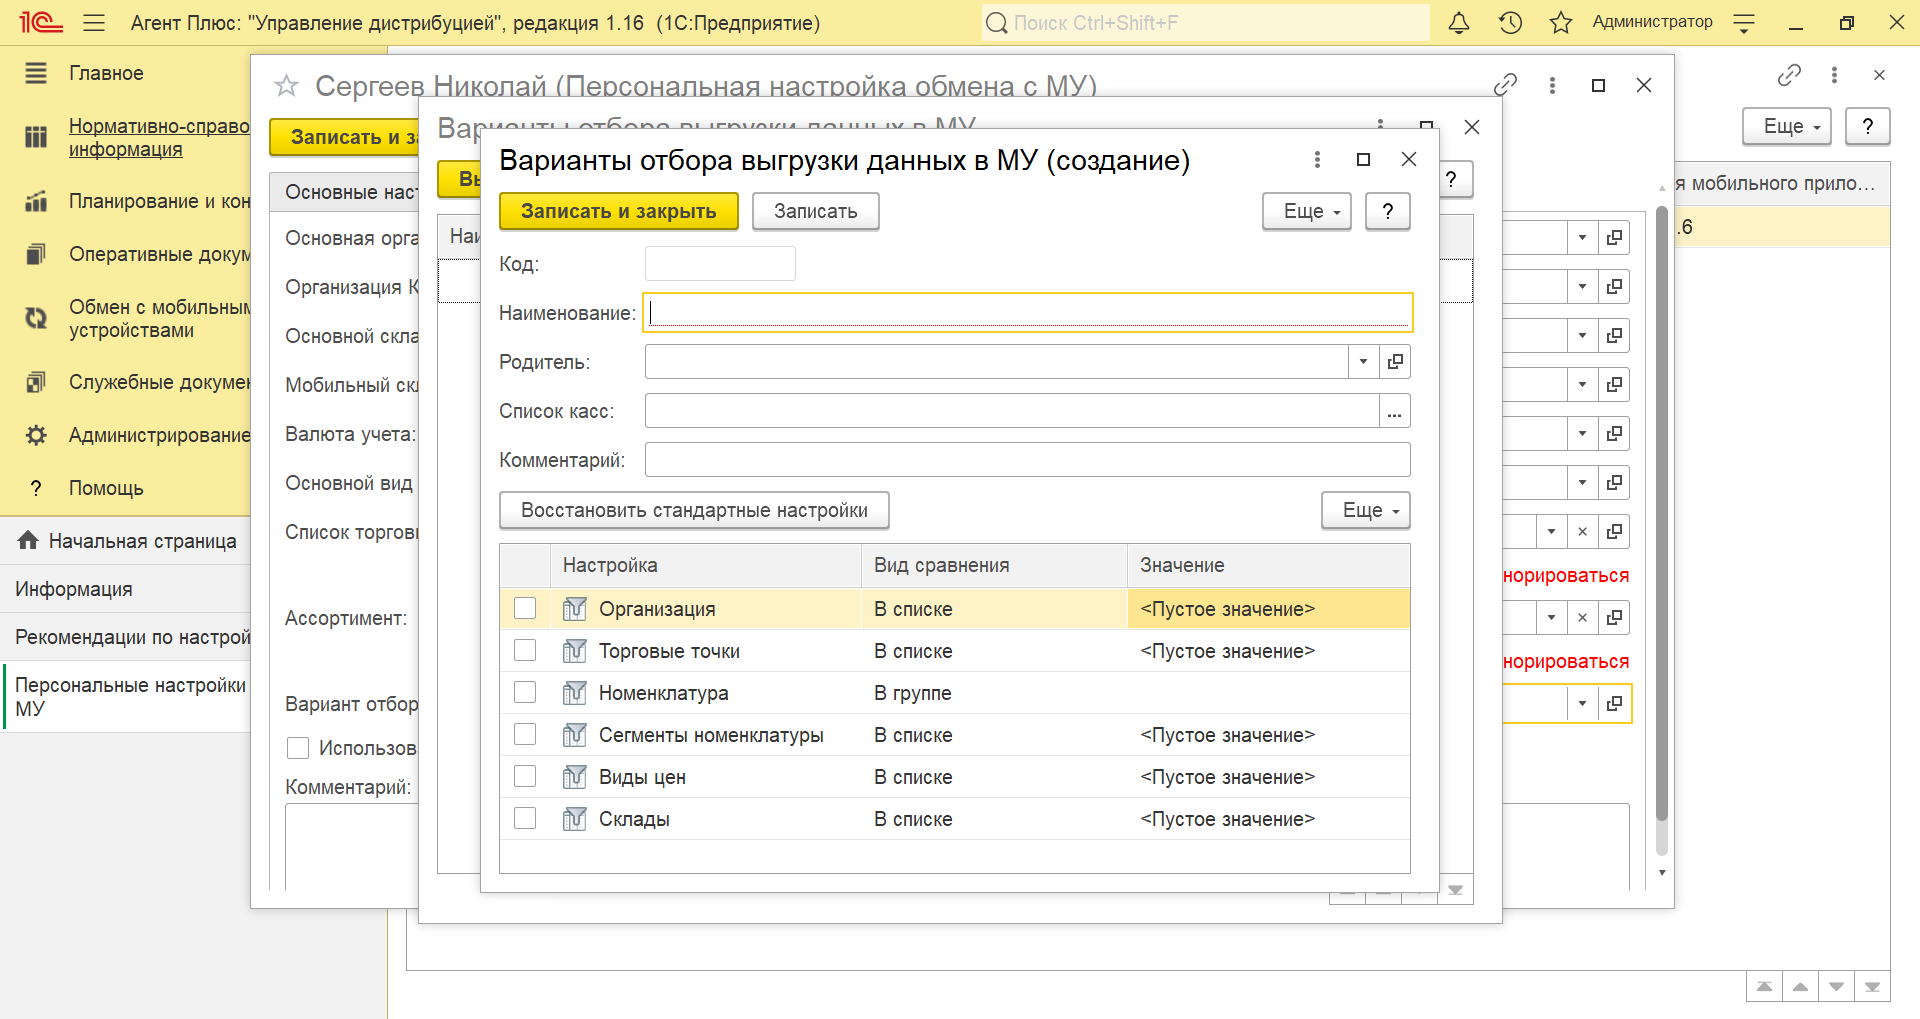This screenshot has height=1019, width=1920.
Task: Click the Главное section icon
Action: 36,73
